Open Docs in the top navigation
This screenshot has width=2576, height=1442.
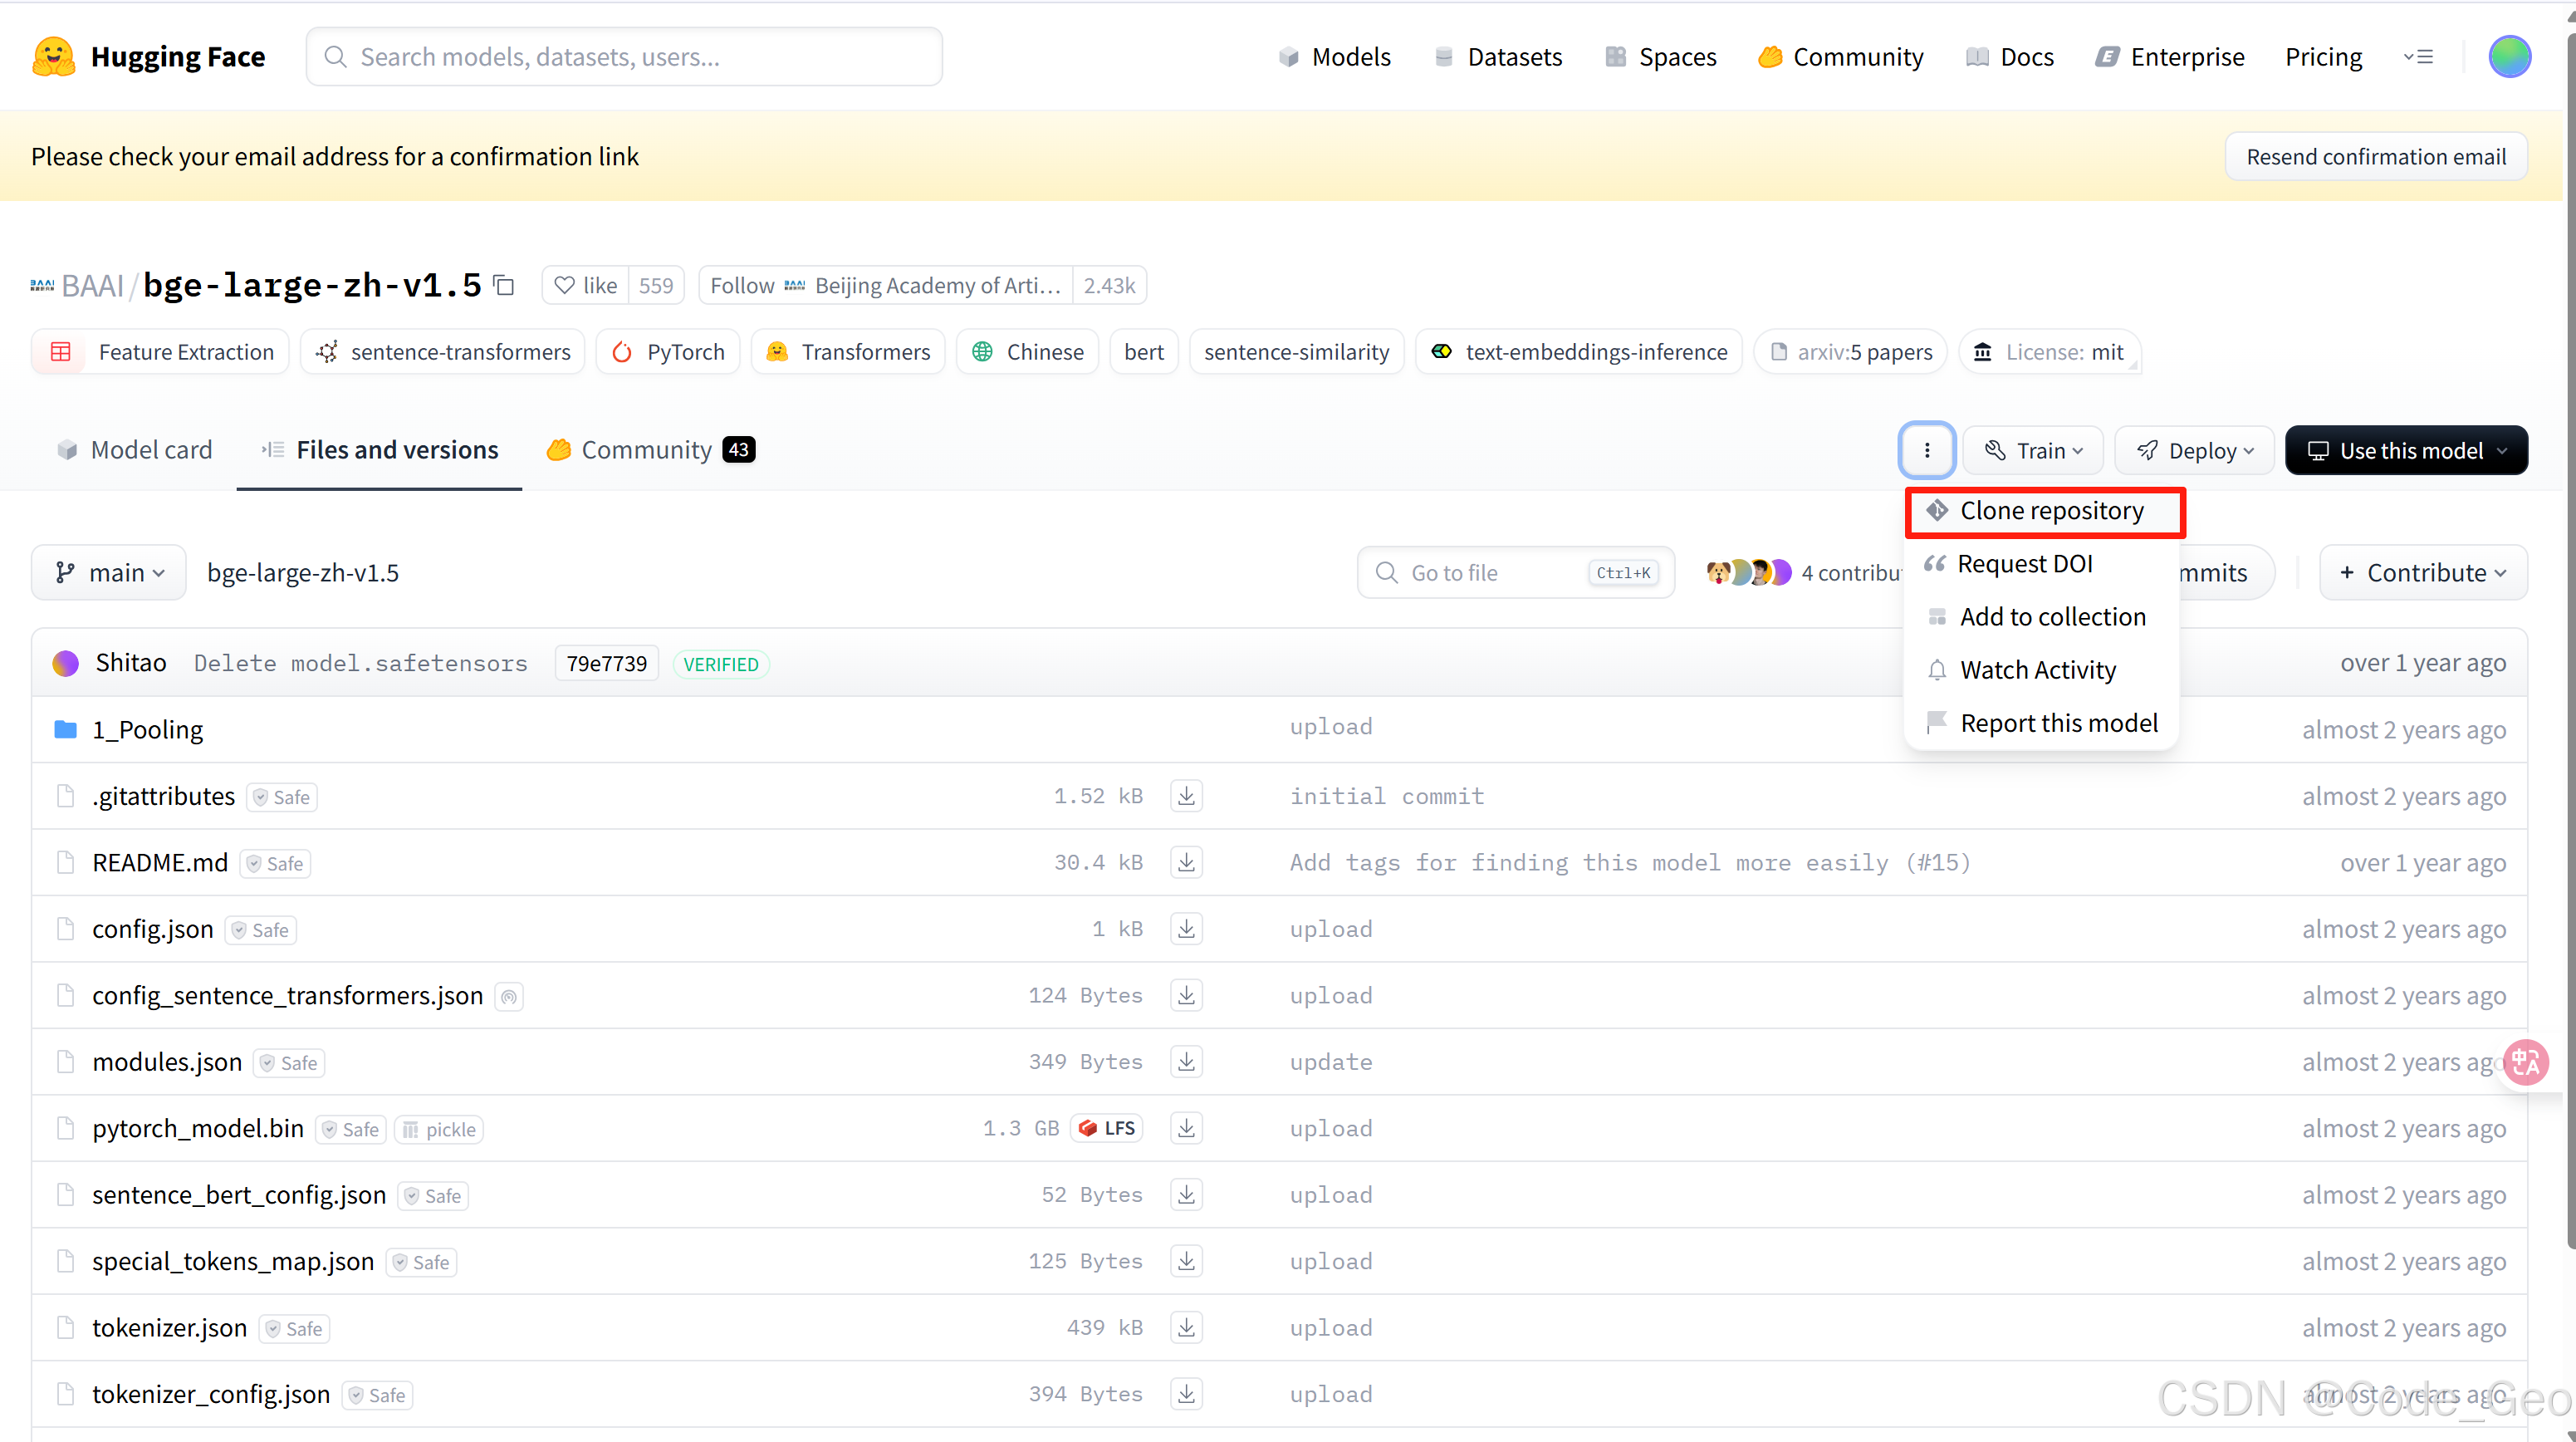[x=2010, y=57]
